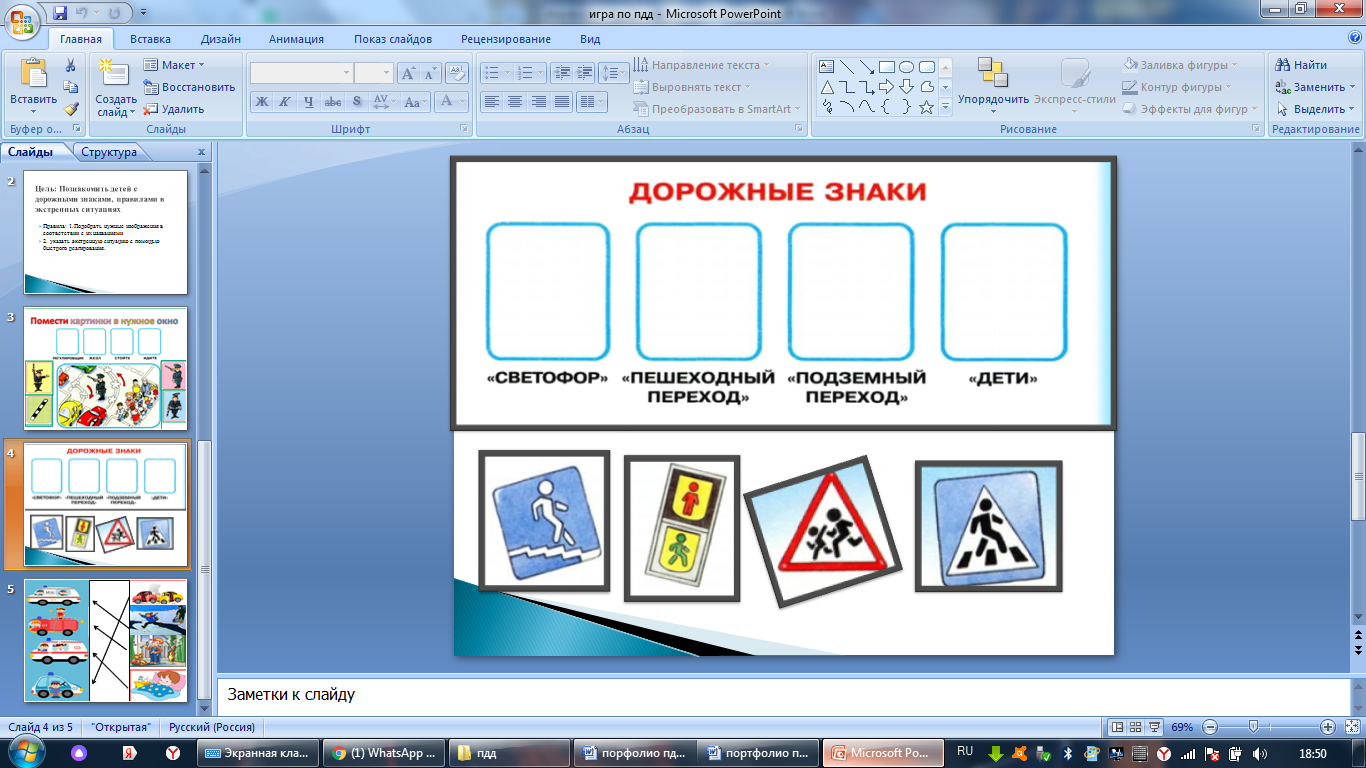This screenshot has width=1366, height=768.
Task: Align text left in paragraph group
Action: tap(491, 101)
